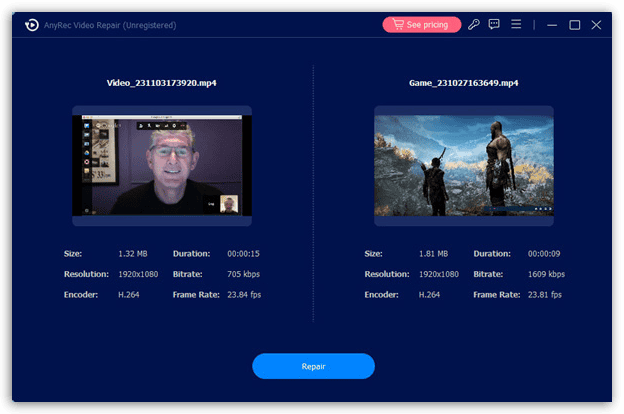
Task: Click the key register icon
Action: tap(474, 24)
